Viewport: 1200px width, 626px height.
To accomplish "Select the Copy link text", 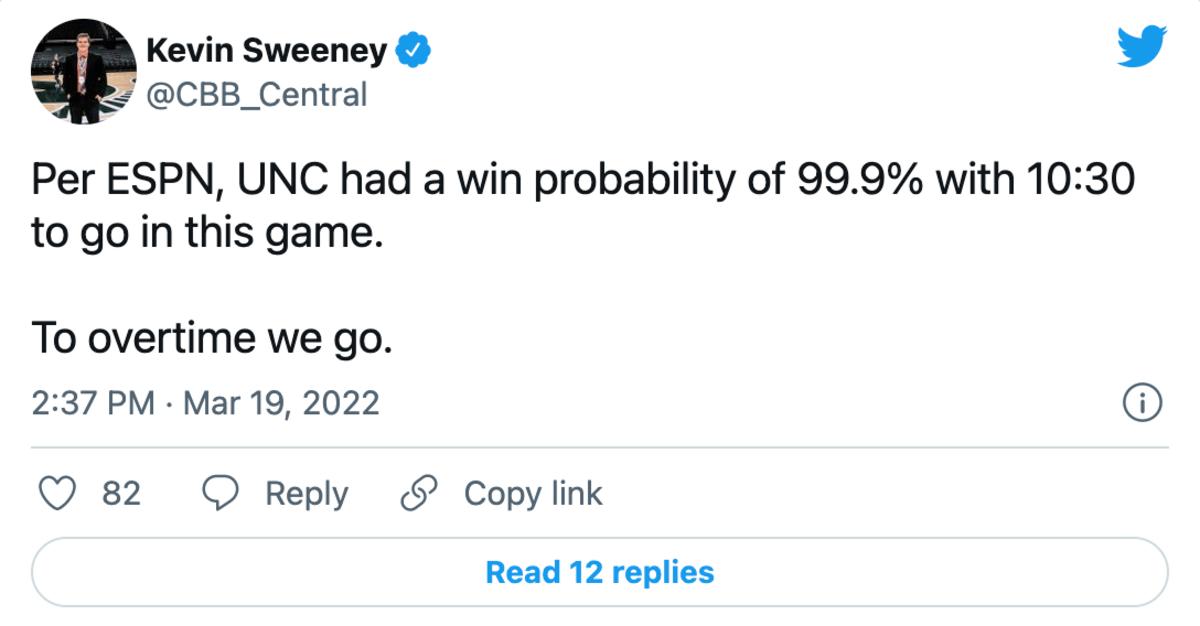I will [x=533, y=493].
